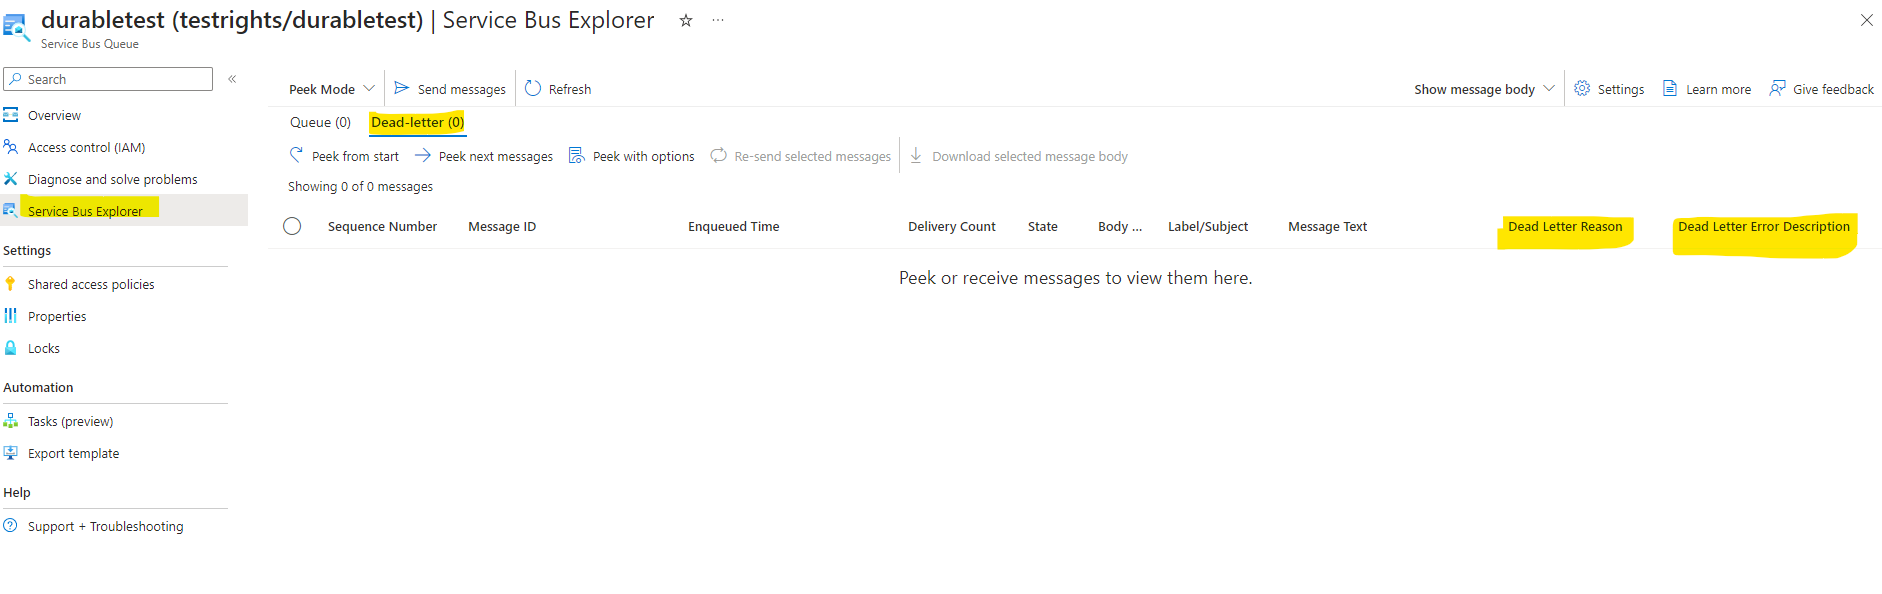Open Tasks (preview) automation page
1882x594 pixels.
point(70,421)
